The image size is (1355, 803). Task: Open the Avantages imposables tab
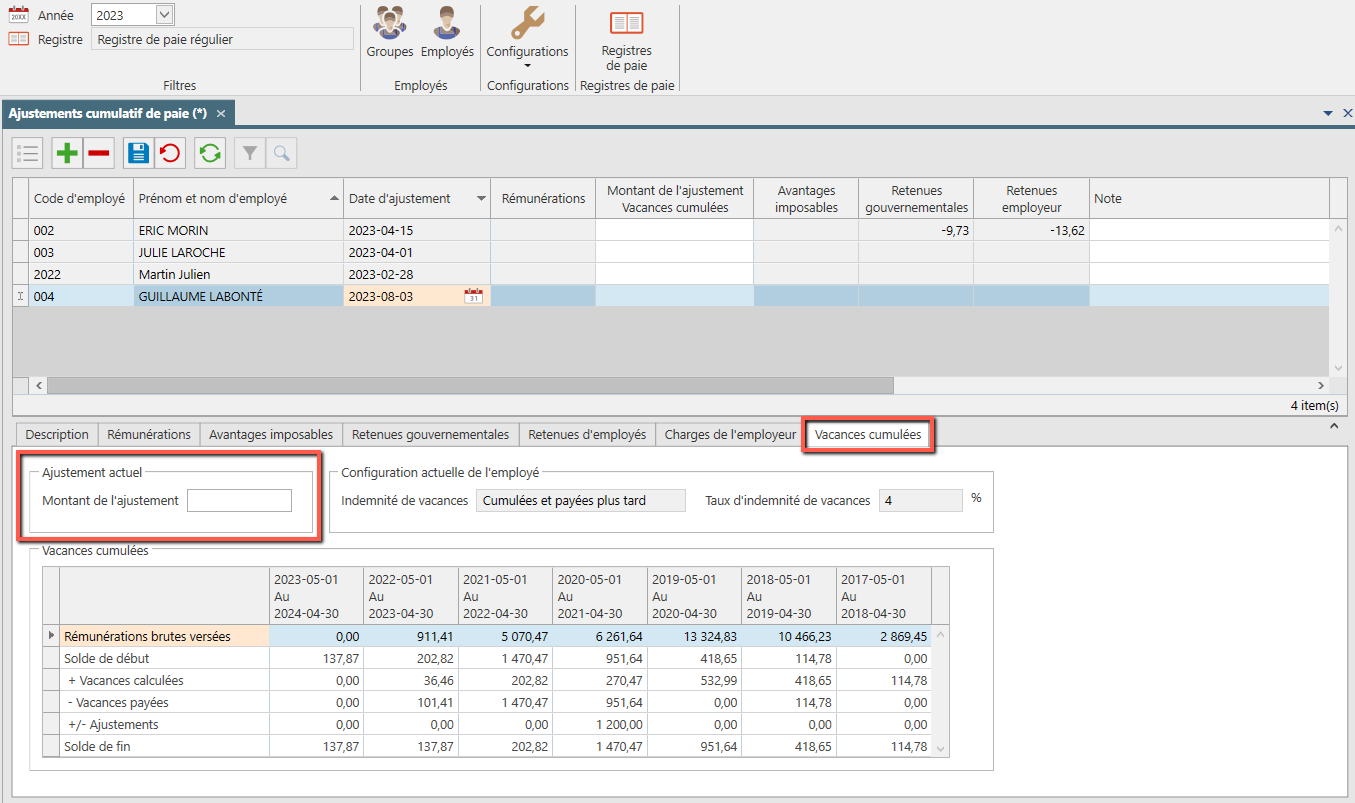coord(271,435)
